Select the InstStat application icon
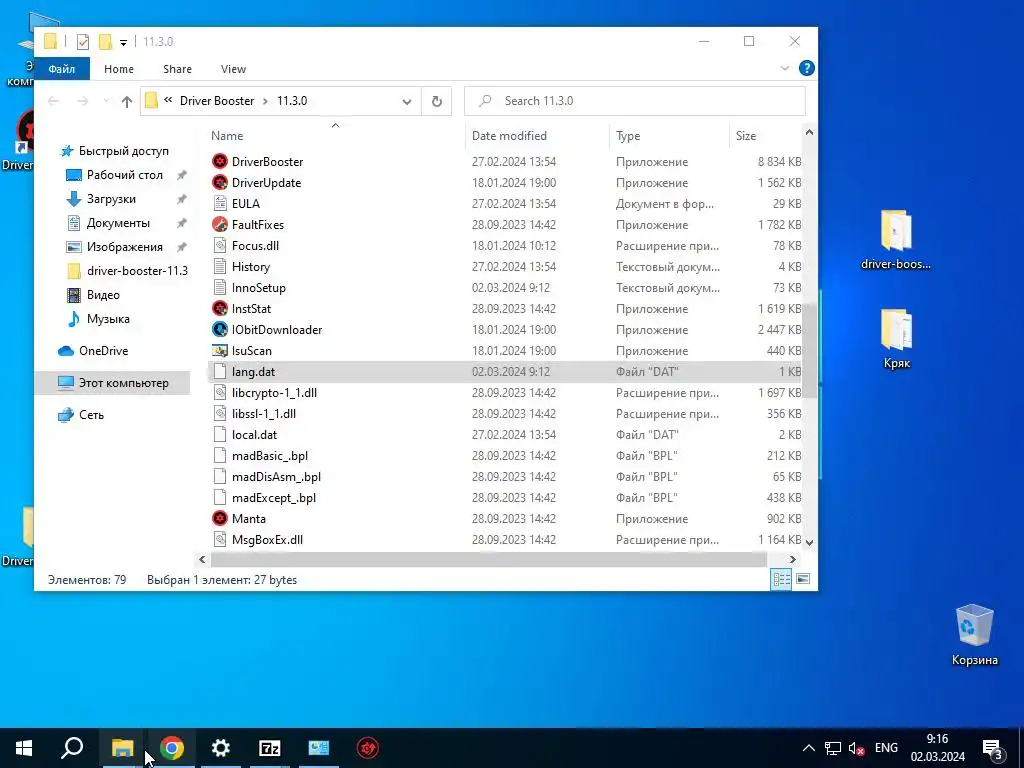 [220, 308]
